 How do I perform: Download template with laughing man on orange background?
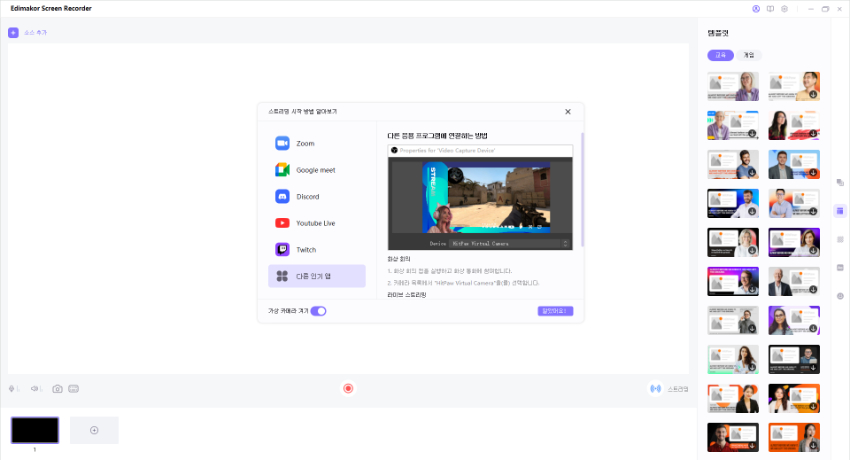click(813, 94)
